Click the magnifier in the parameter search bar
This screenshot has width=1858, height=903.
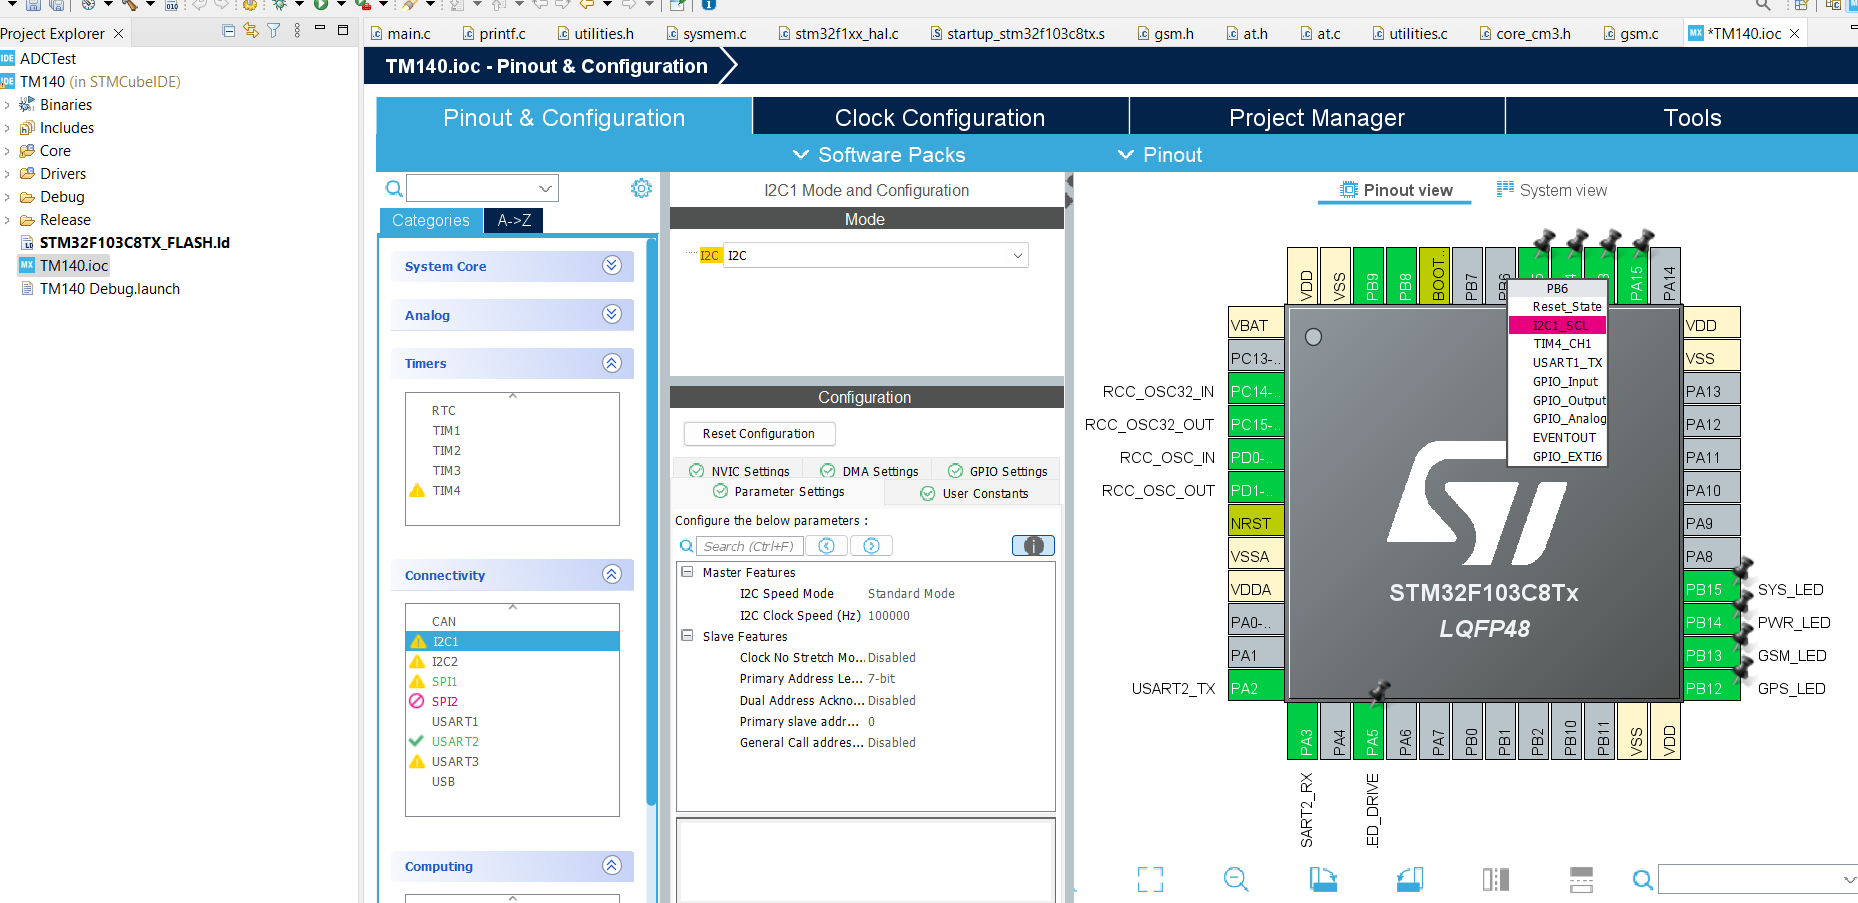(x=686, y=545)
